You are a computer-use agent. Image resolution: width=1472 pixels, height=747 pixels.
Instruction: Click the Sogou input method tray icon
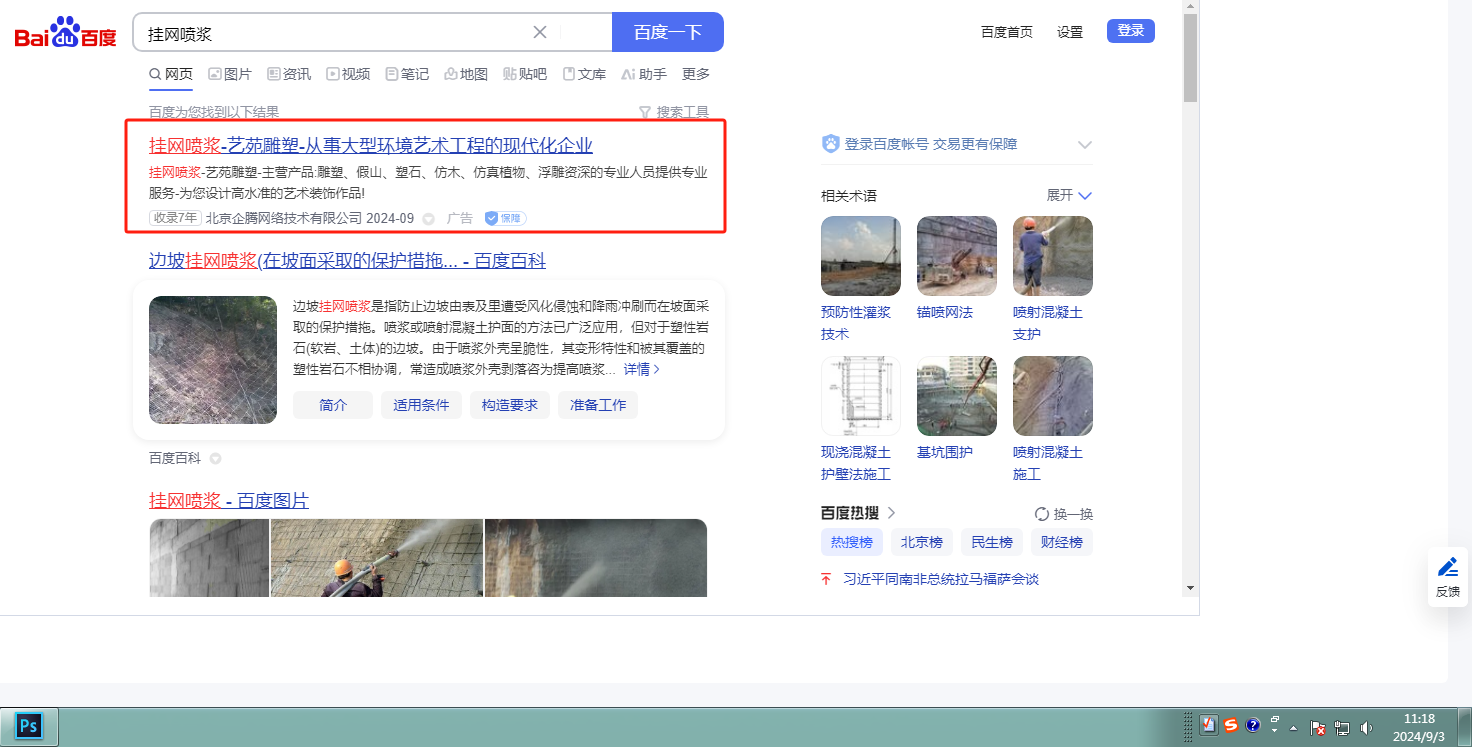click(1231, 726)
